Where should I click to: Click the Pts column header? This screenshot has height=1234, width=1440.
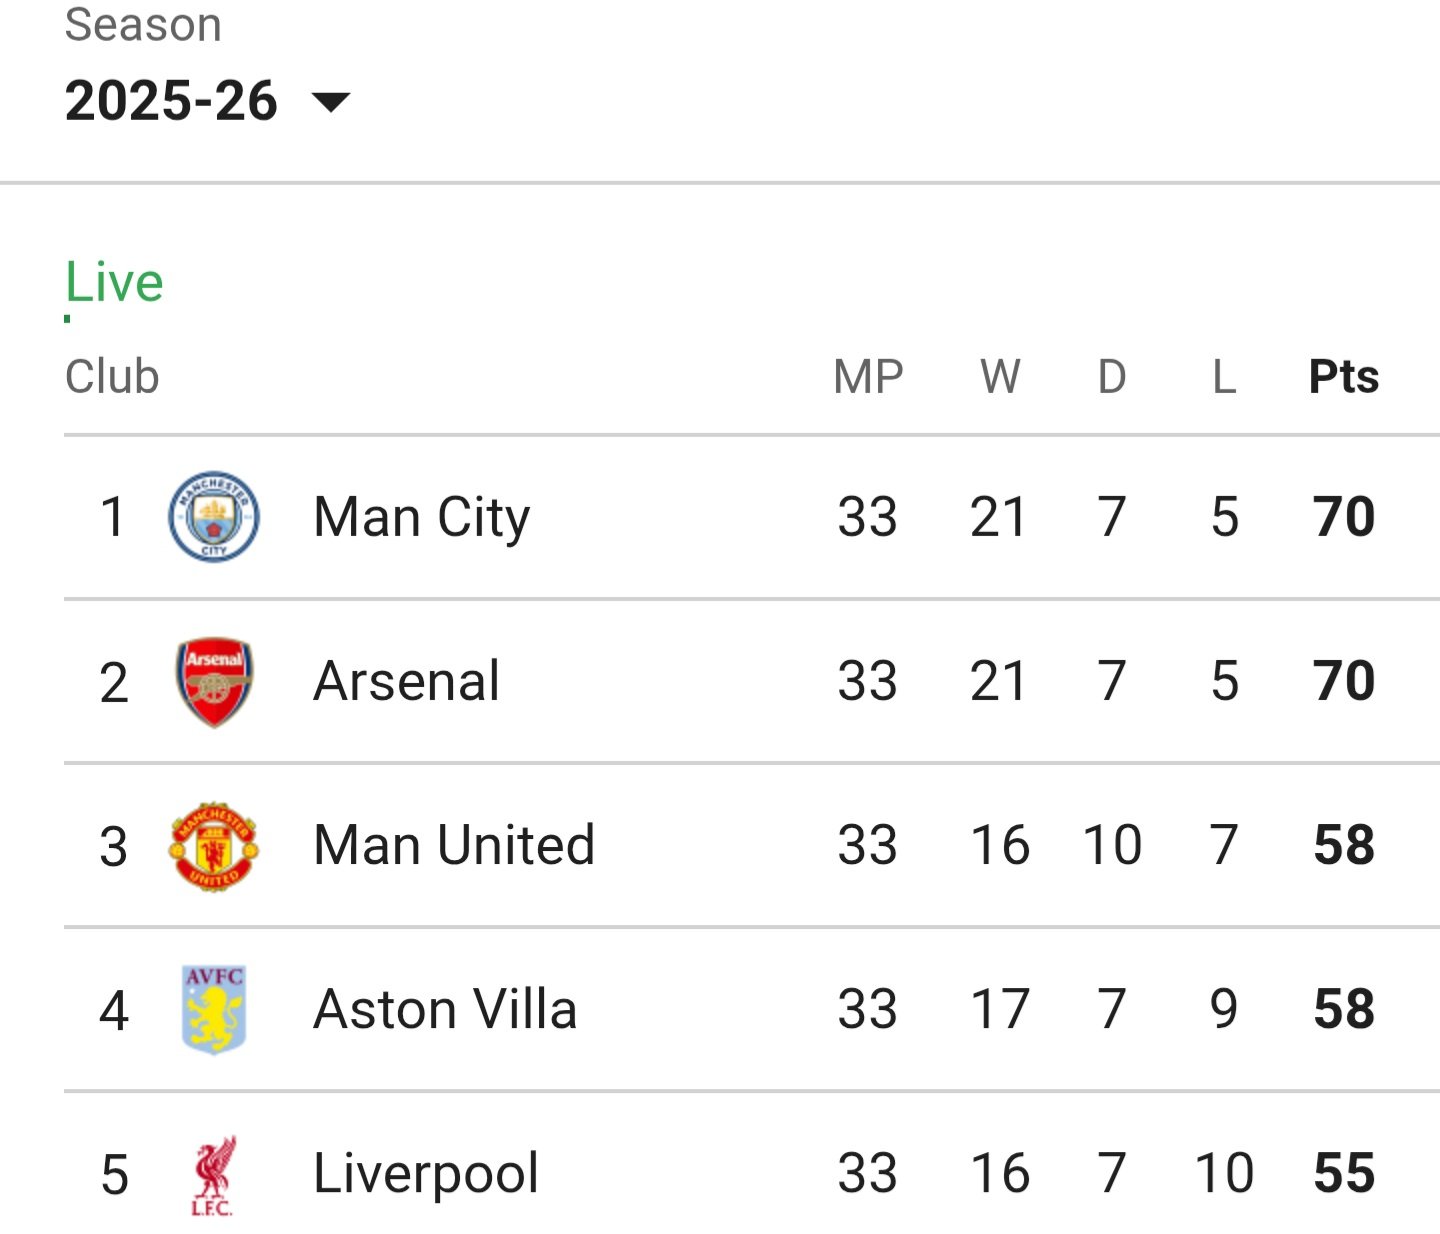click(x=1343, y=377)
